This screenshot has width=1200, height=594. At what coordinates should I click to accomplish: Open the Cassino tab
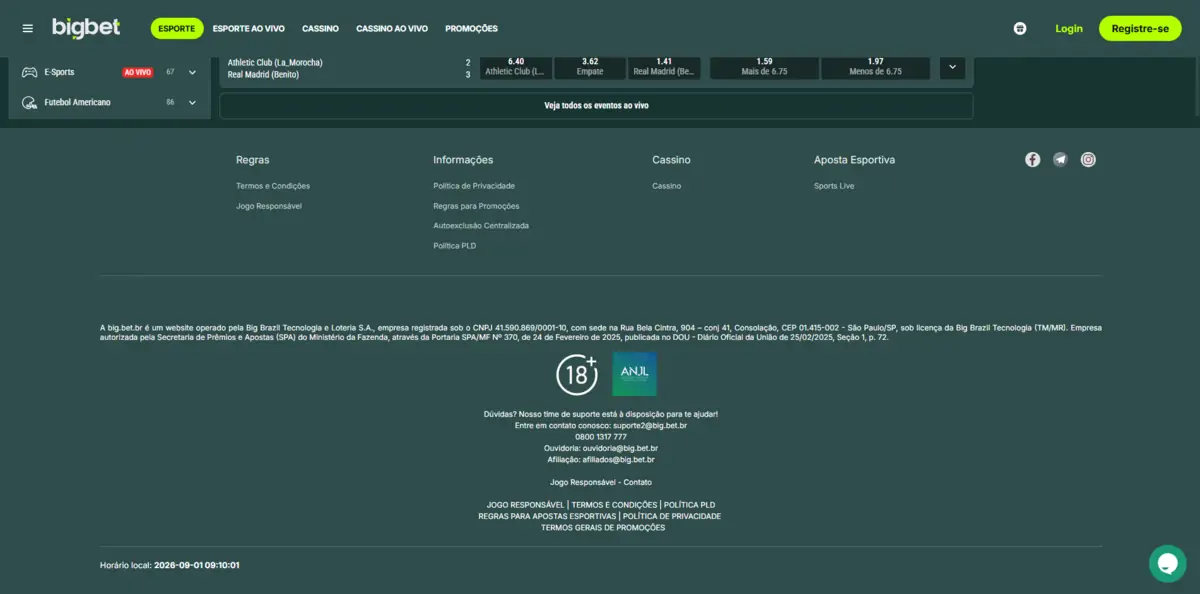321,29
